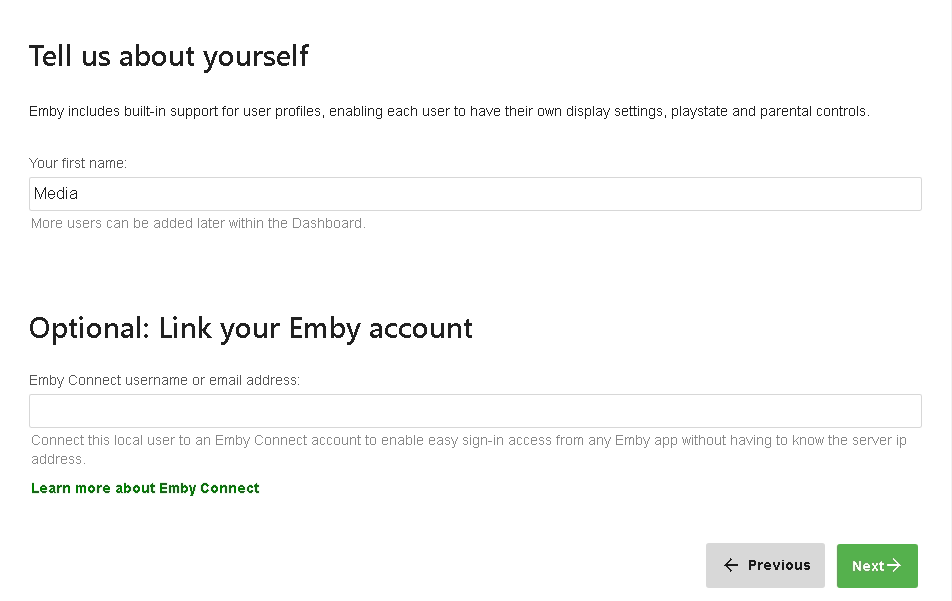Click the word "Next" on the green button

pyautogui.click(x=868, y=566)
